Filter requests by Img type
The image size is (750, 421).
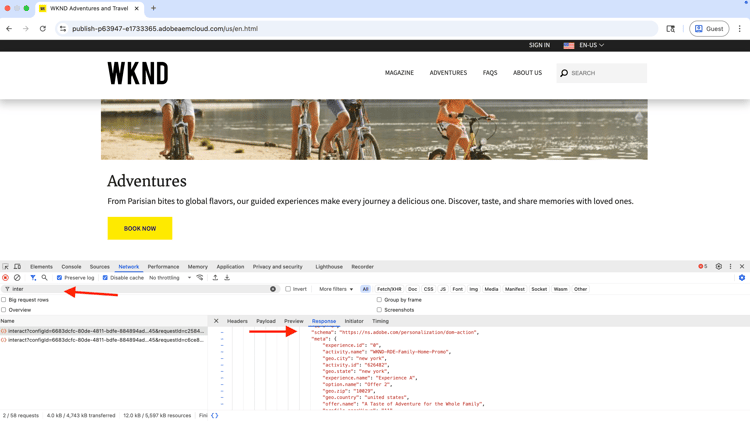(x=473, y=289)
